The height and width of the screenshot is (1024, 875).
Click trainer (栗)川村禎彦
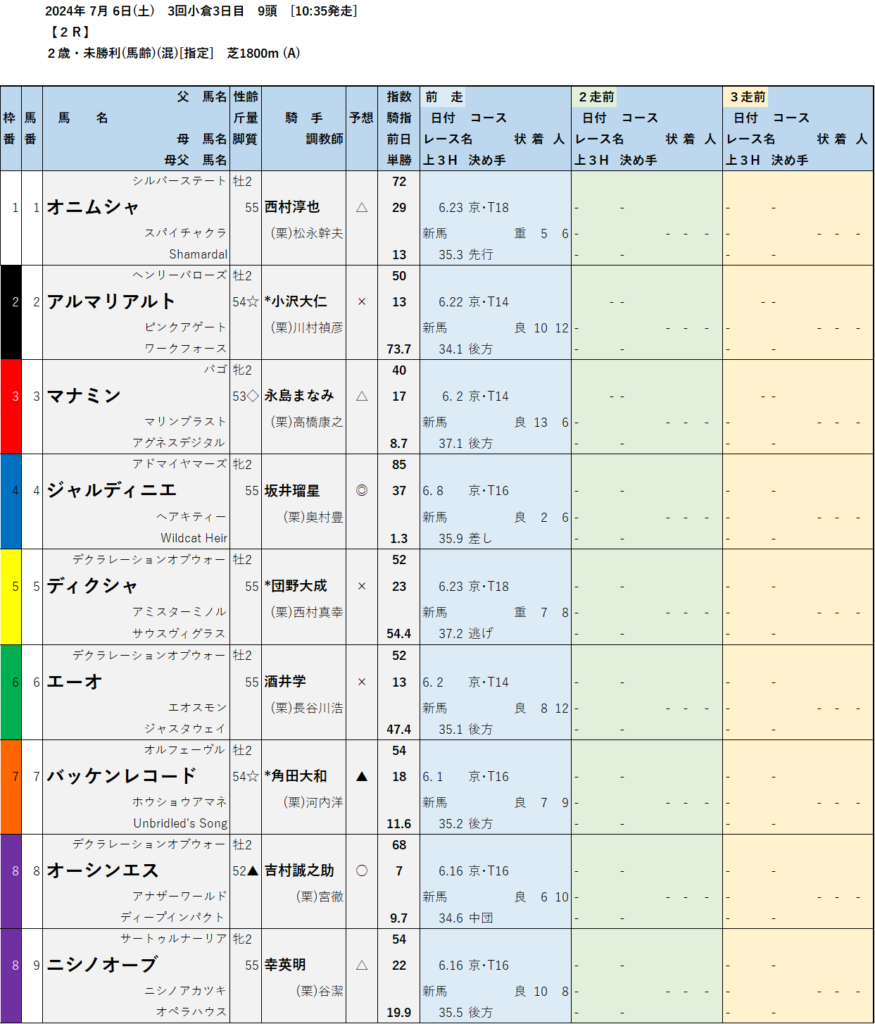[x=307, y=327]
